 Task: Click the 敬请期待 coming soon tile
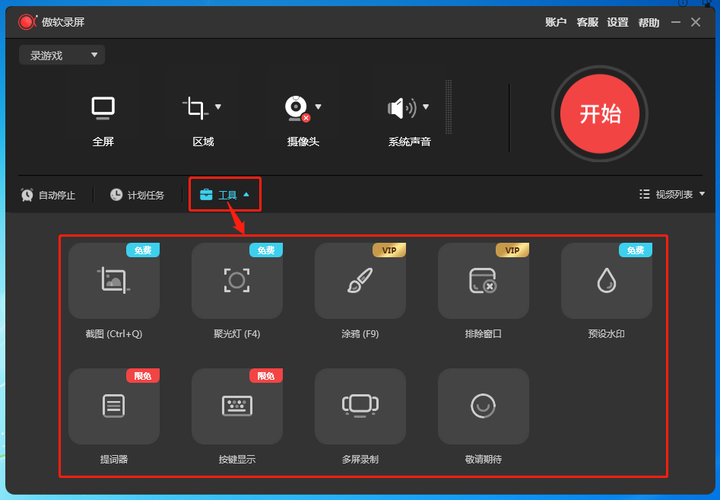tap(483, 406)
